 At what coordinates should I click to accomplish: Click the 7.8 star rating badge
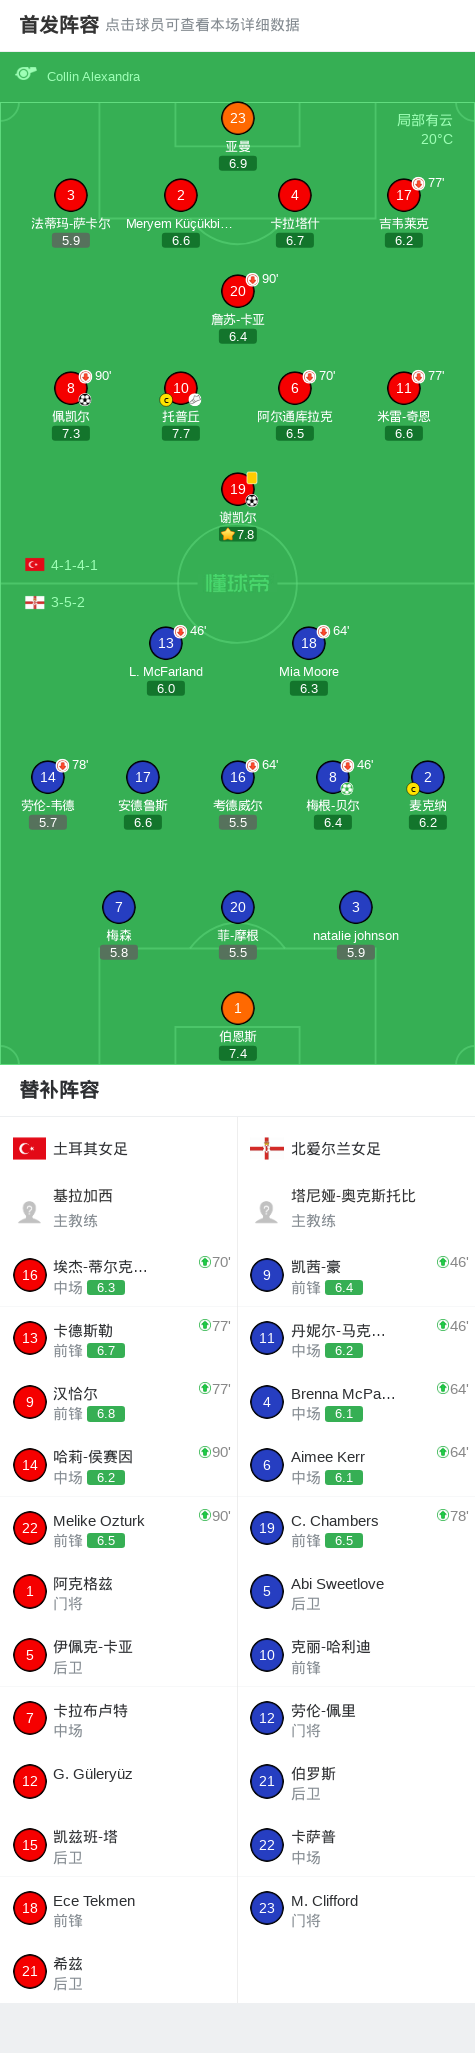pyautogui.click(x=238, y=534)
